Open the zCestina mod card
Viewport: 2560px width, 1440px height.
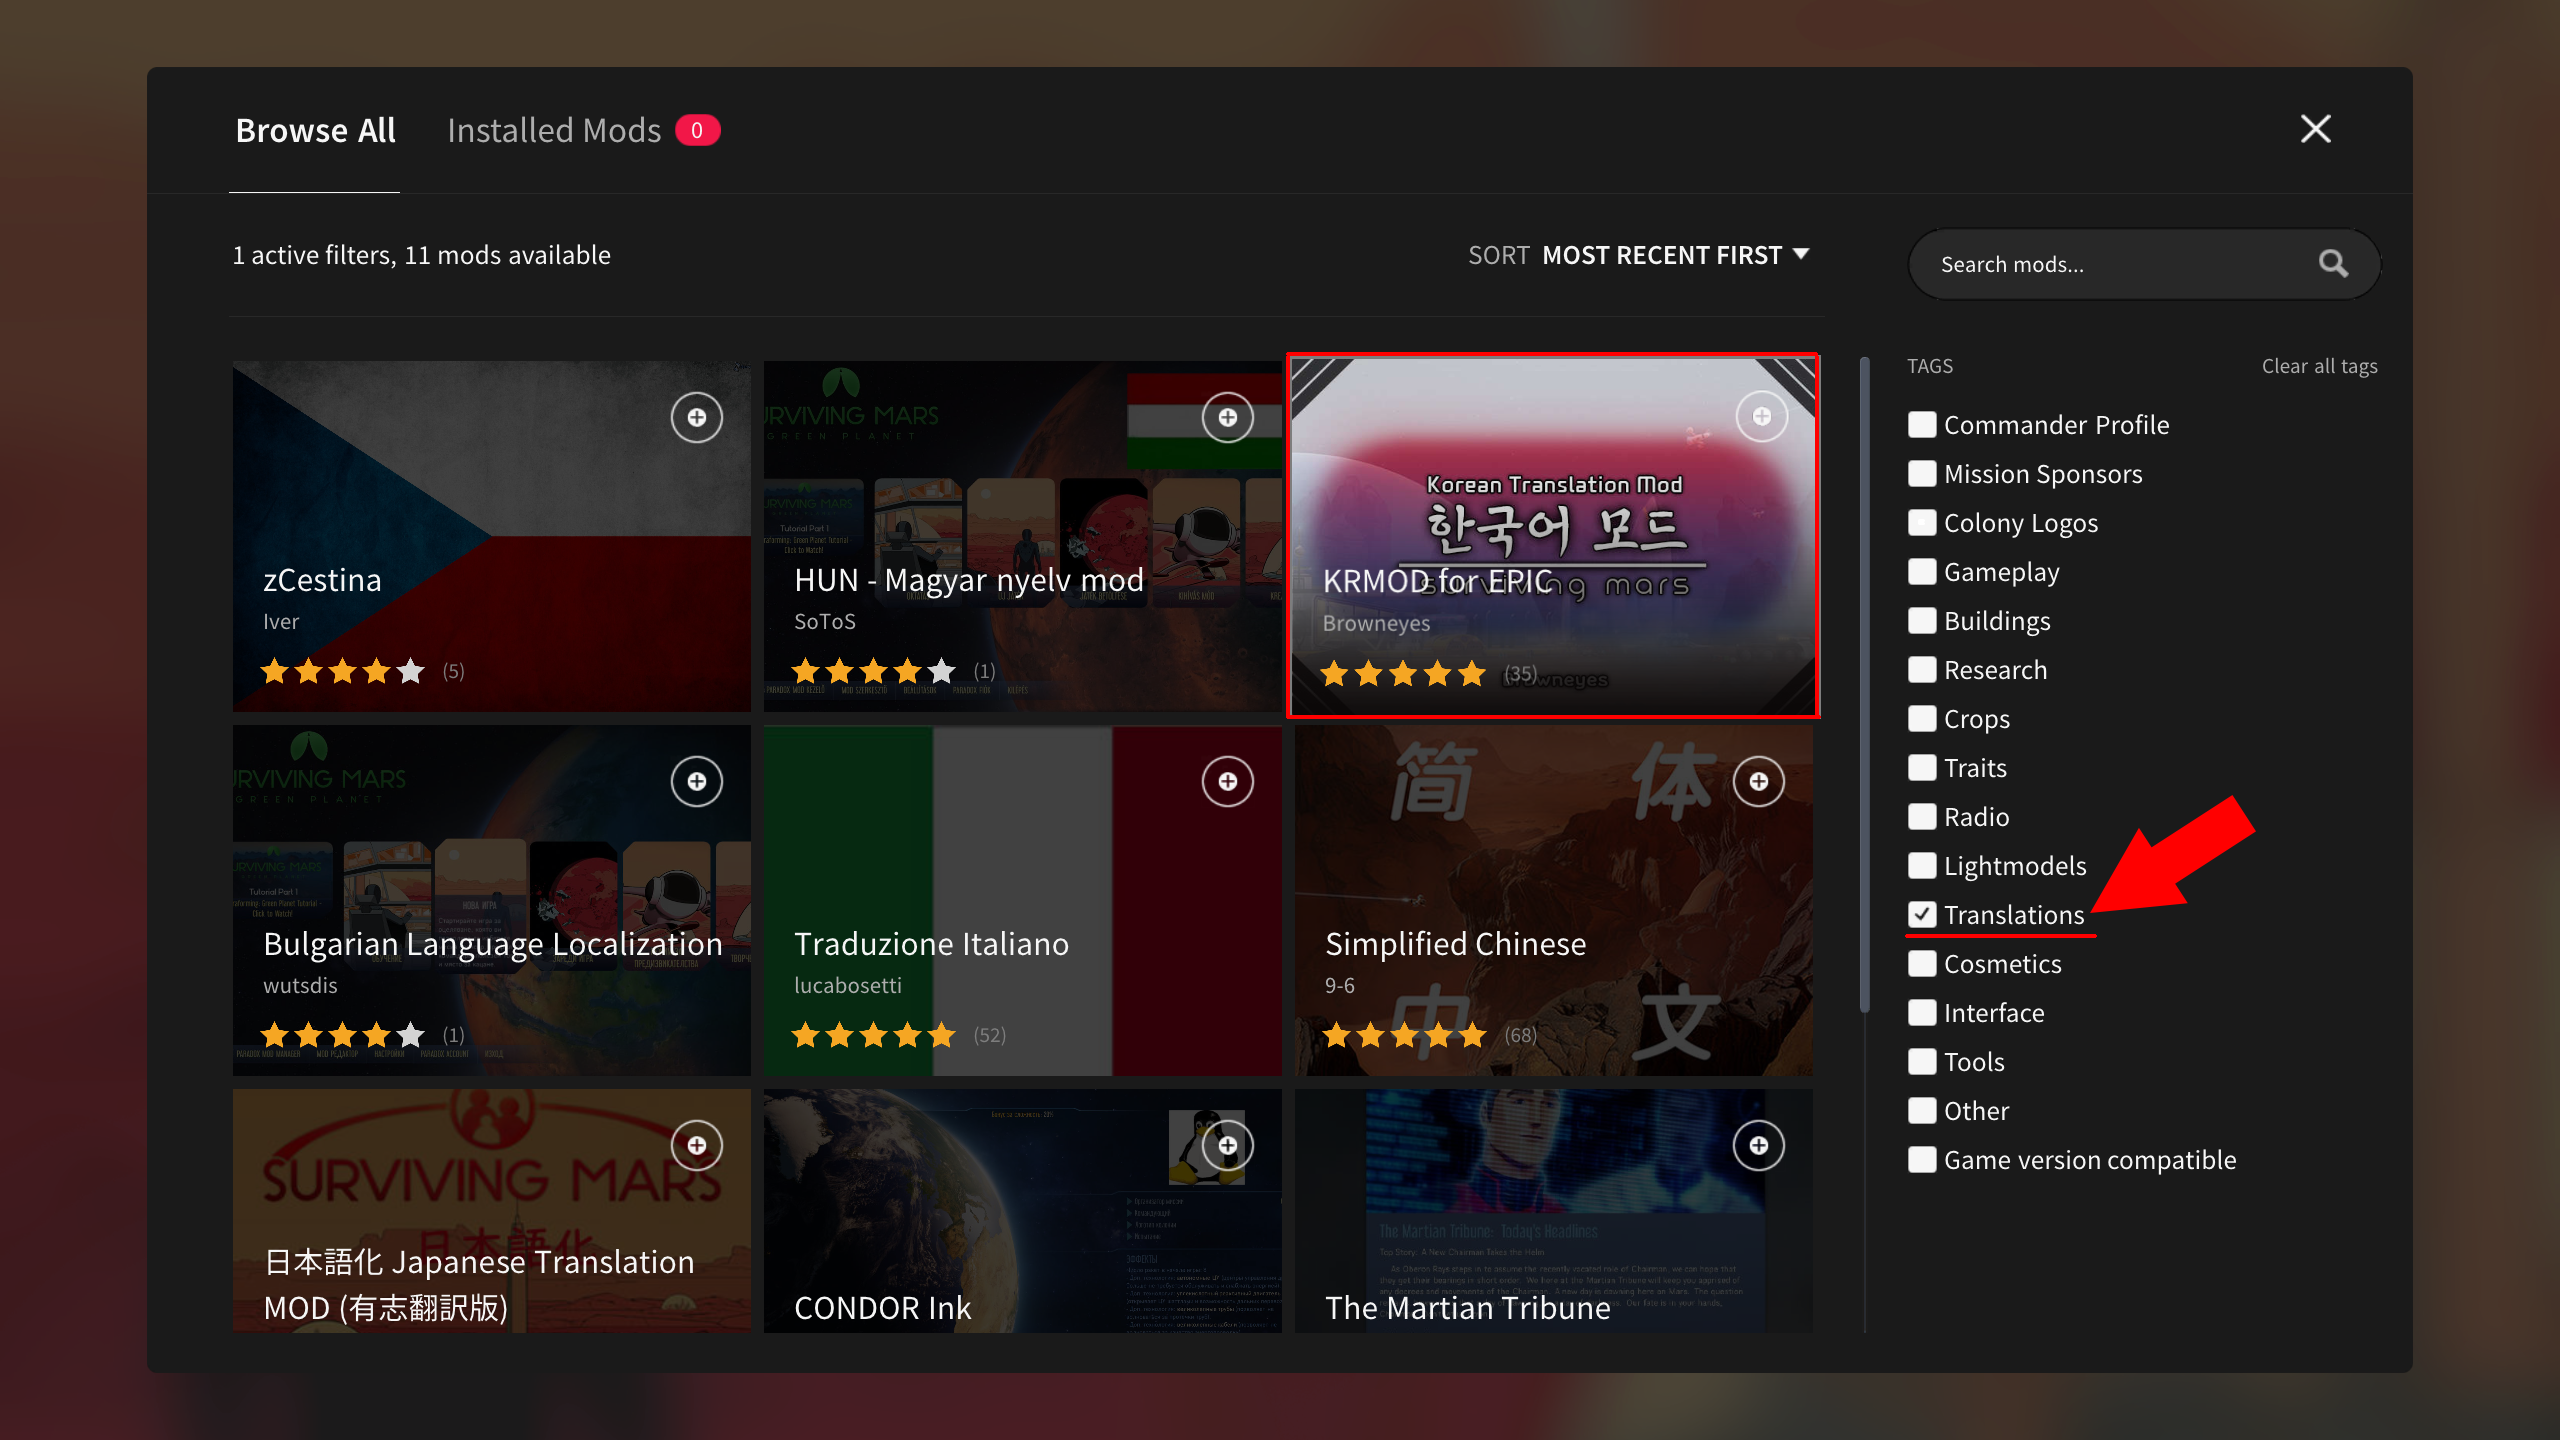point(491,536)
